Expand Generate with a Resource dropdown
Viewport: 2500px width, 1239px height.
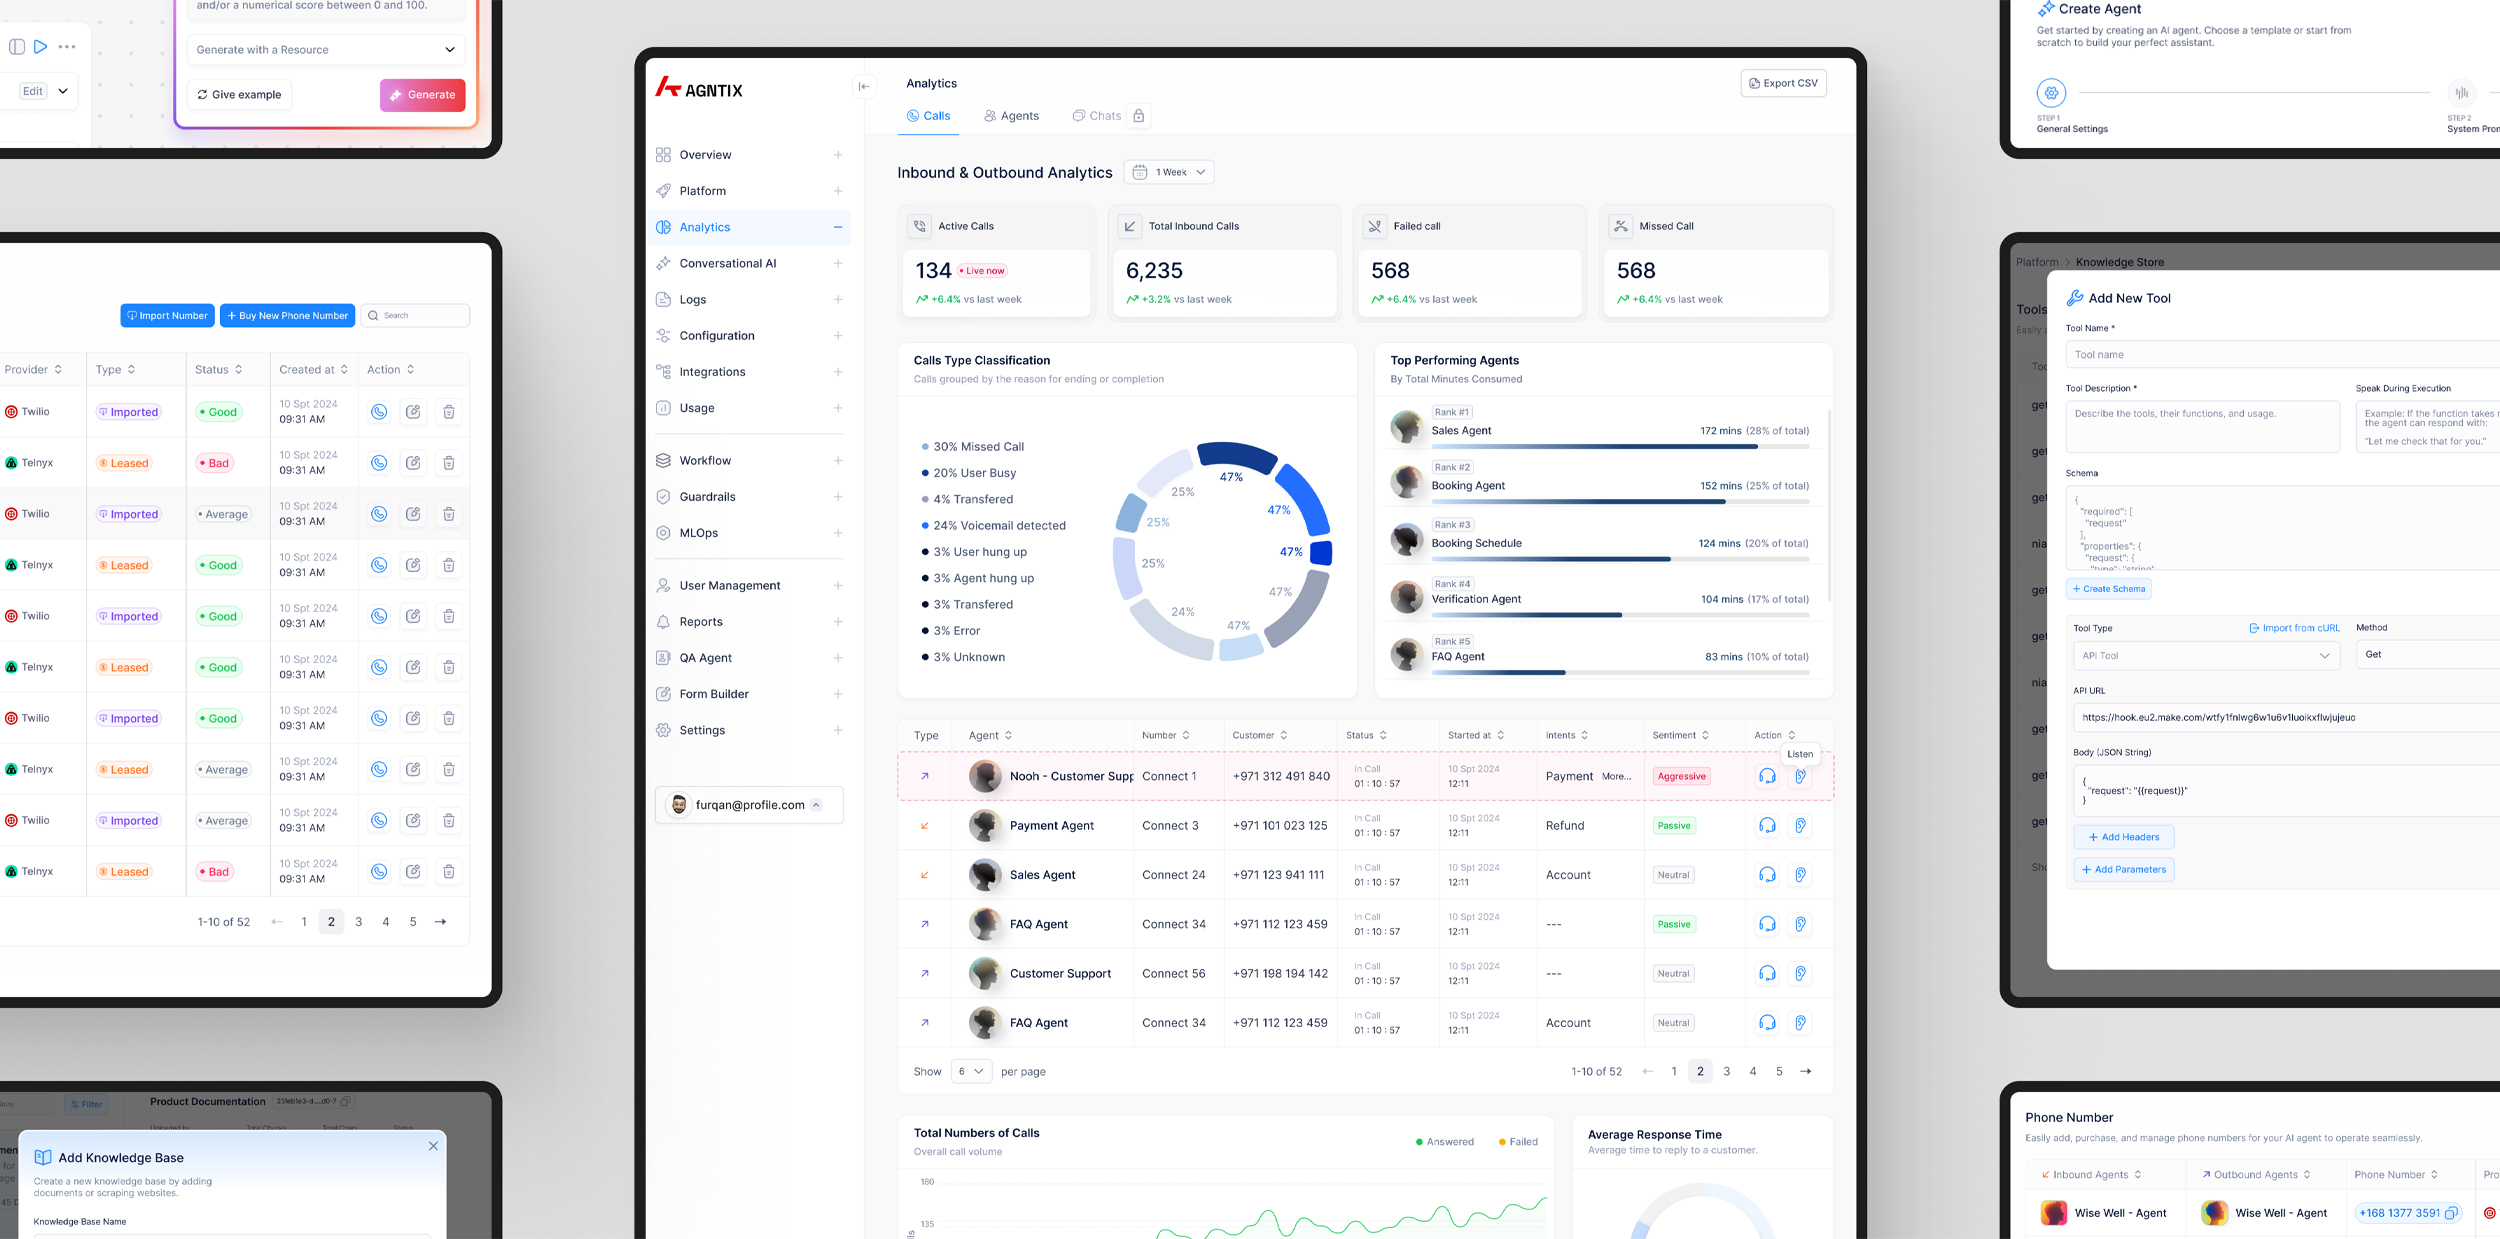[326, 50]
